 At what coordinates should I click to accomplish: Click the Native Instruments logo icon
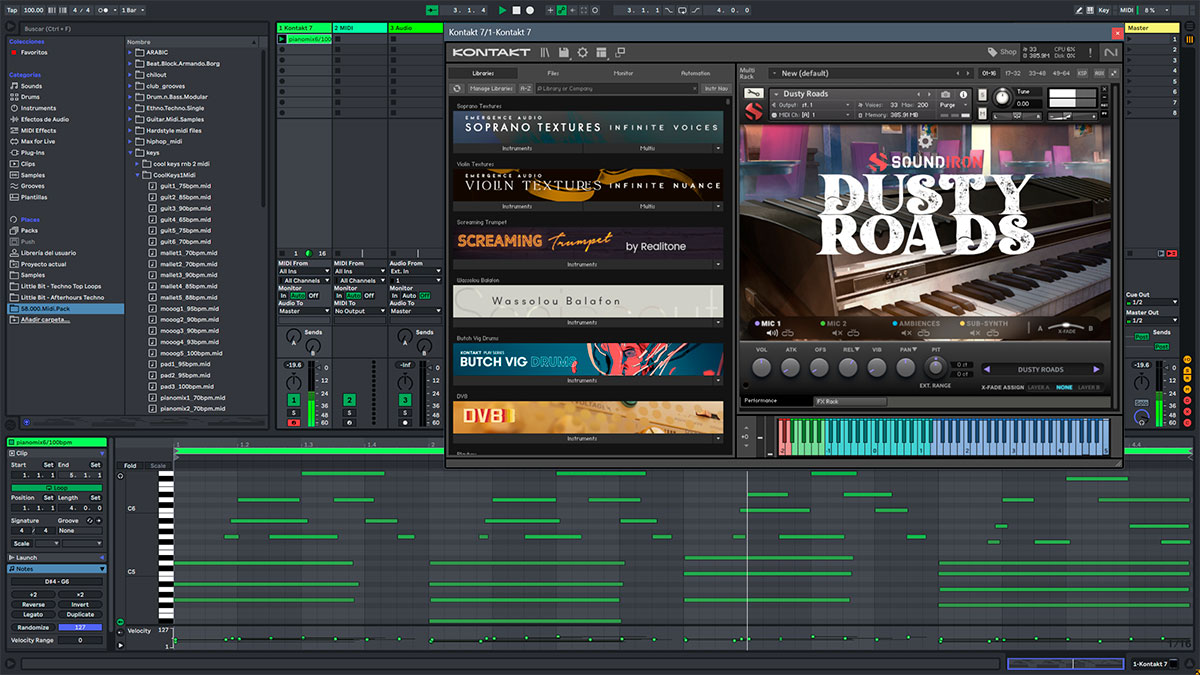(x=1111, y=52)
